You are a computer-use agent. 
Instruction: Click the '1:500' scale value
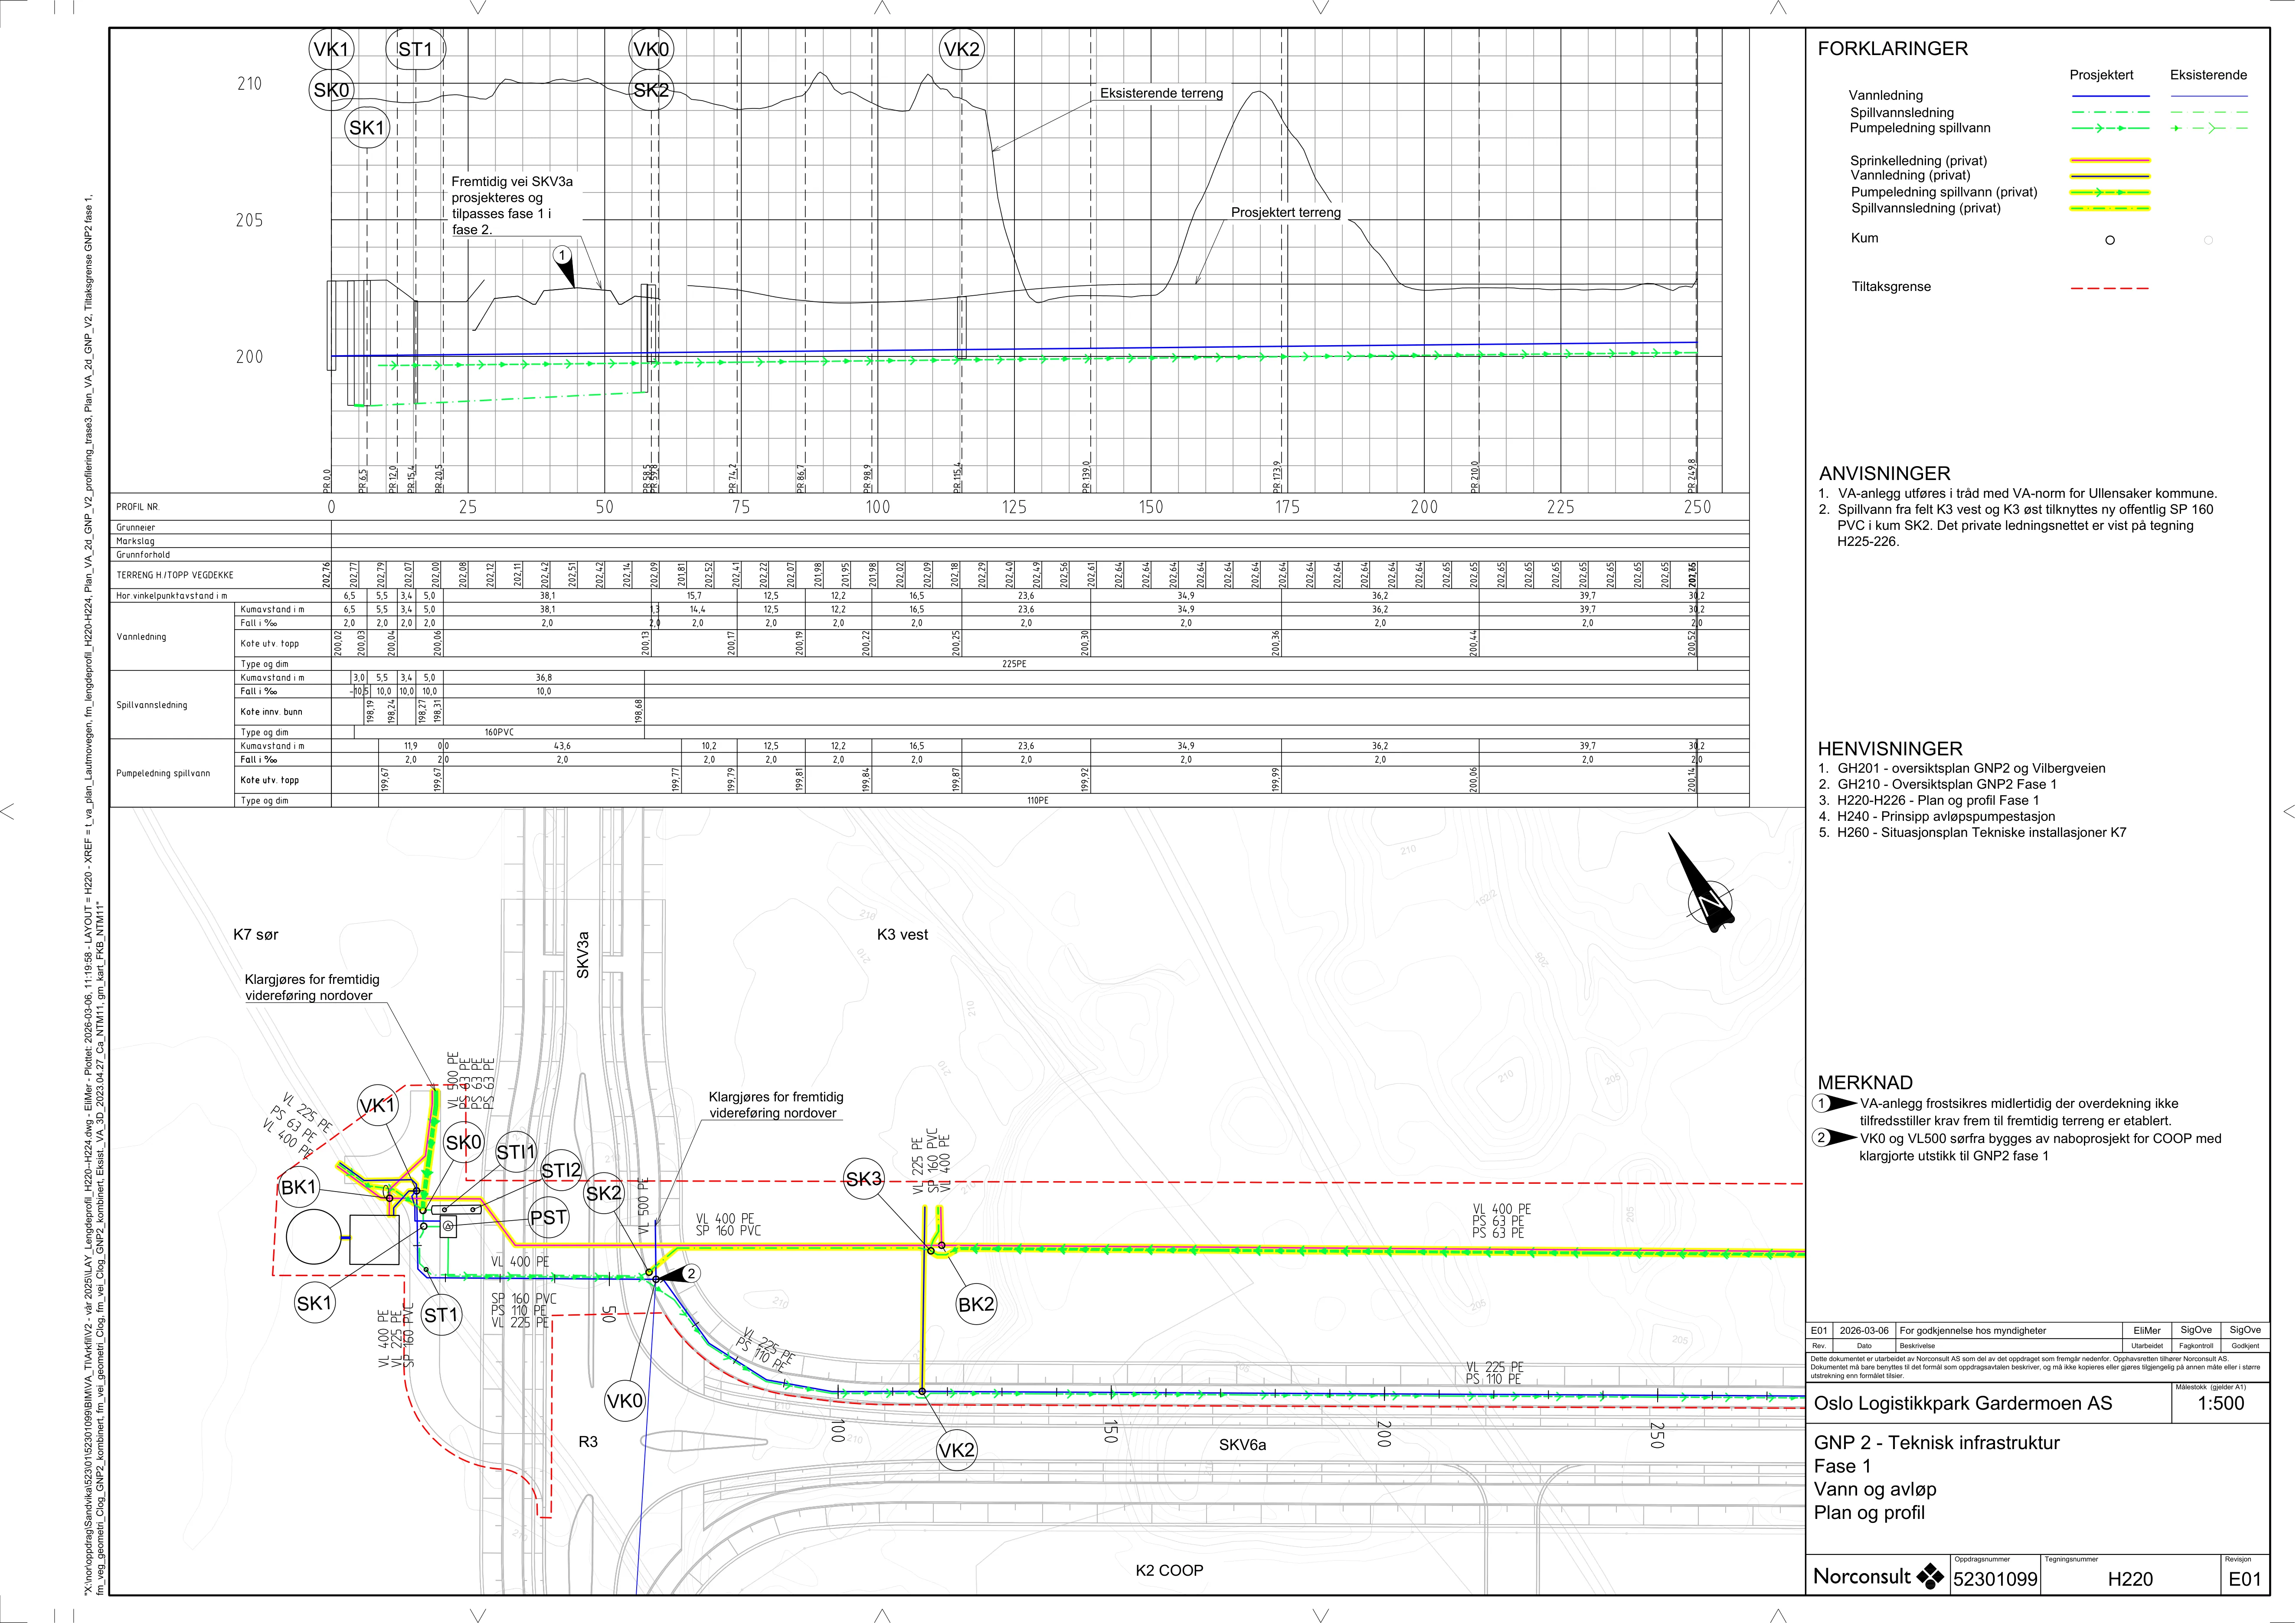[x=2220, y=1404]
